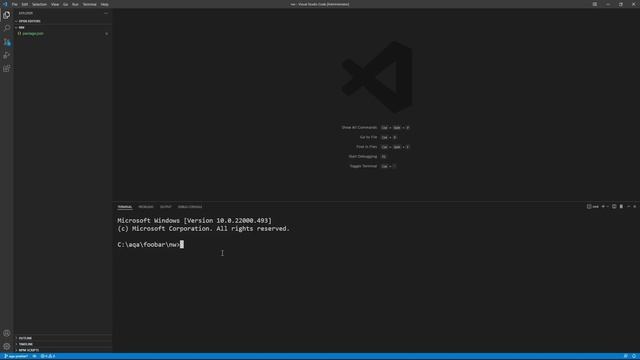Open the Help menu

(104, 4)
